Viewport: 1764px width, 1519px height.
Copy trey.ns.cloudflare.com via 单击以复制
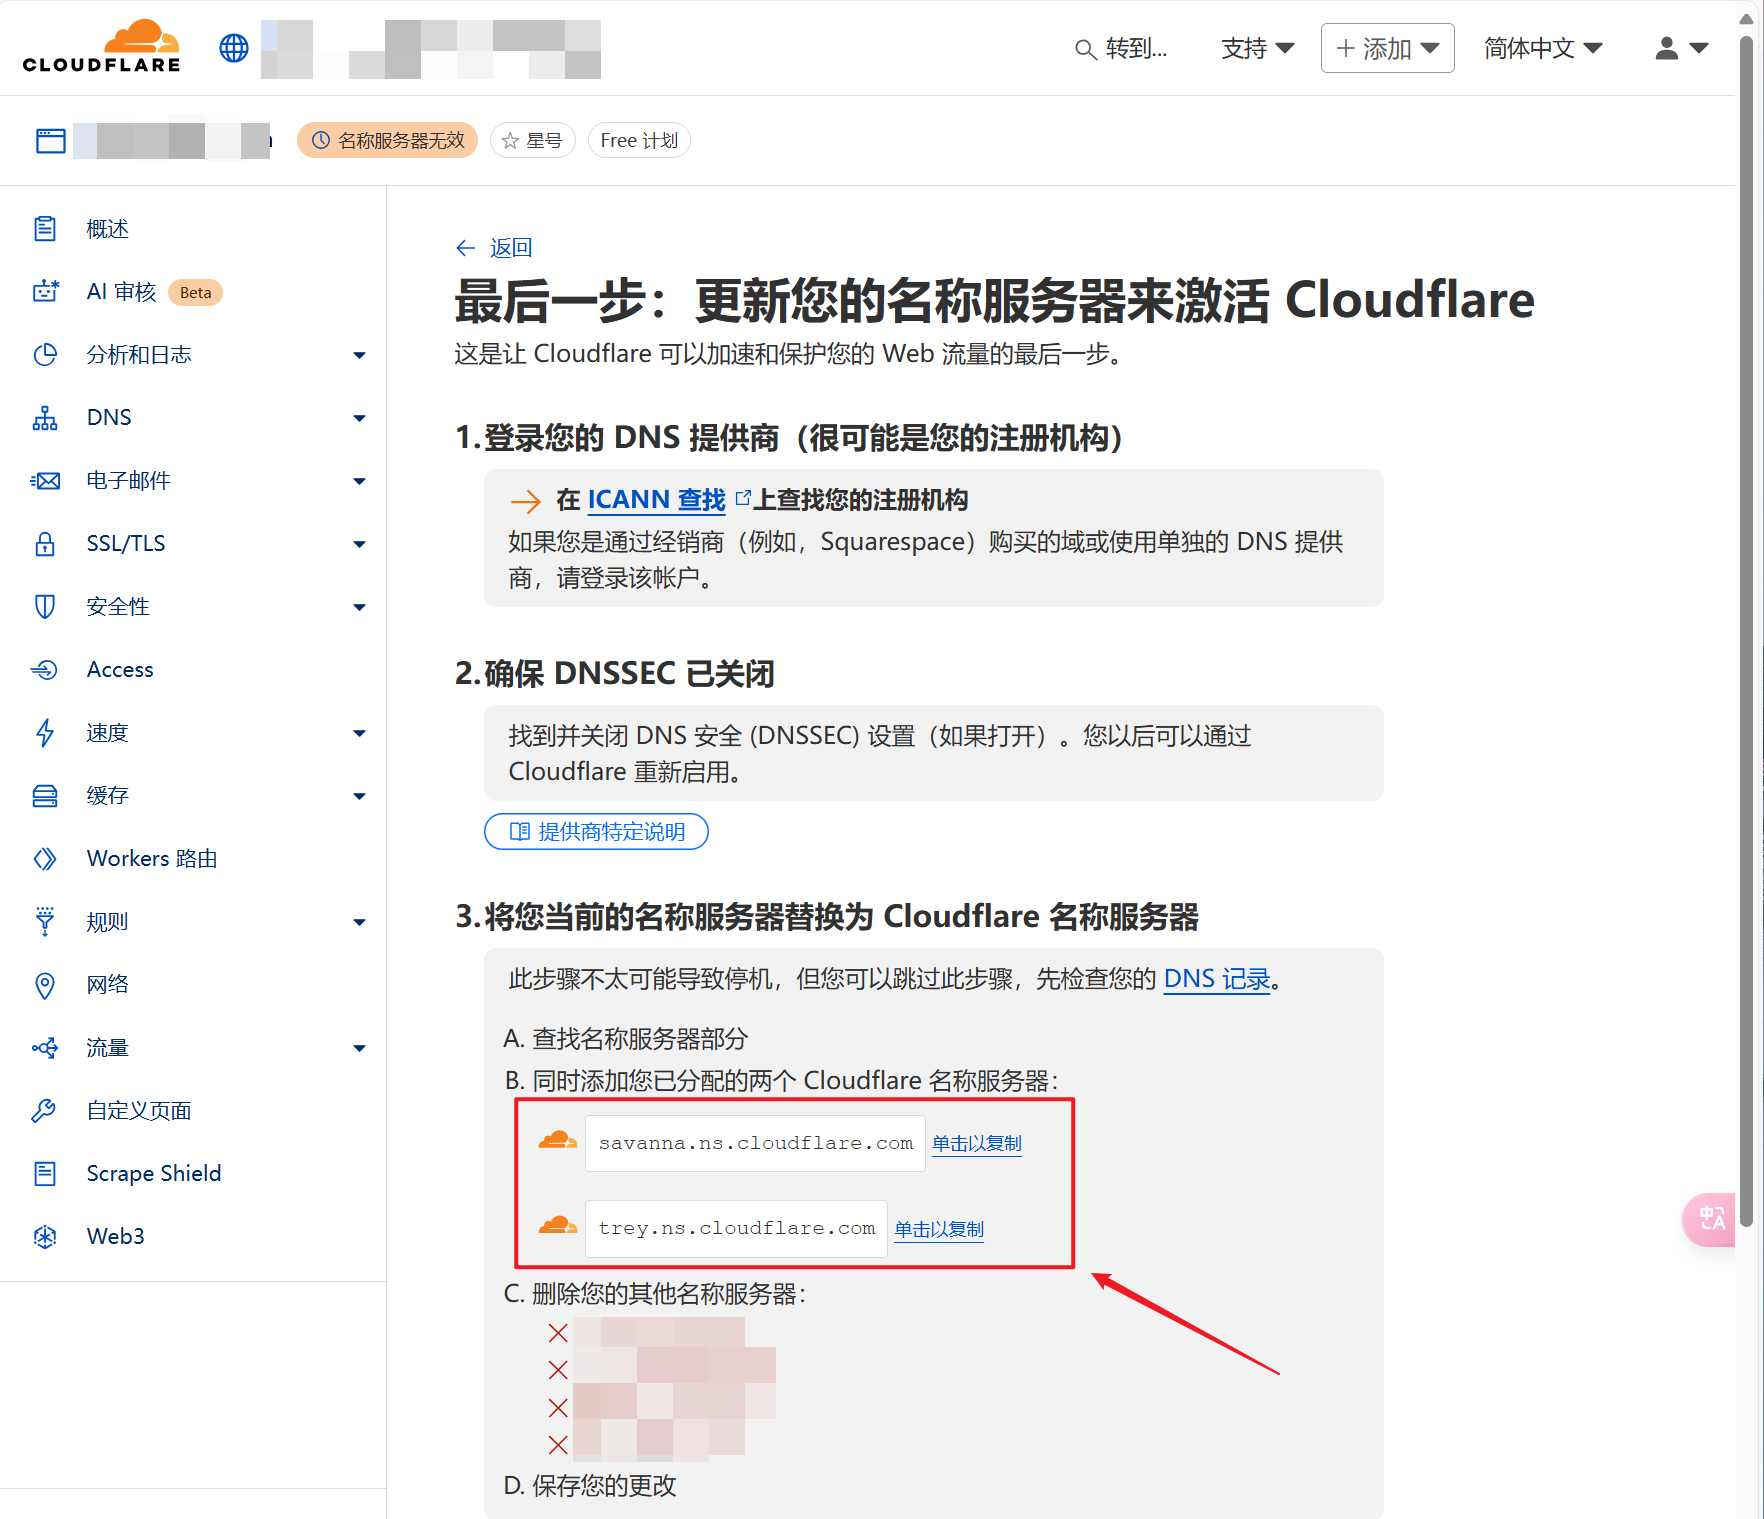click(x=939, y=1229)
